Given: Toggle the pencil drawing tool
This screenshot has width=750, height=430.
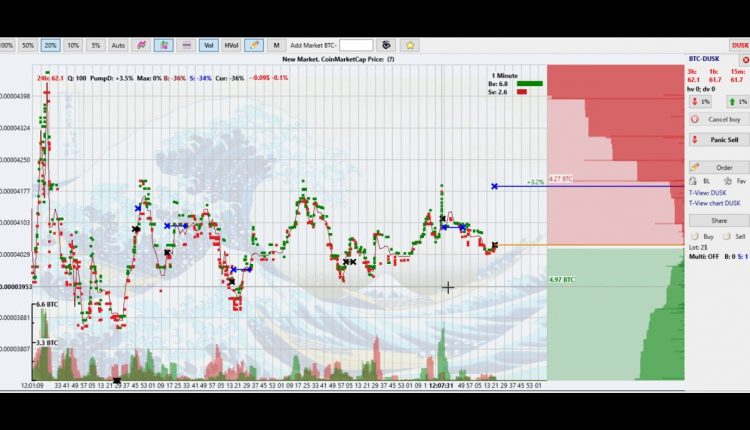Looking at the screenshot, I should click(x=254, y=45).
